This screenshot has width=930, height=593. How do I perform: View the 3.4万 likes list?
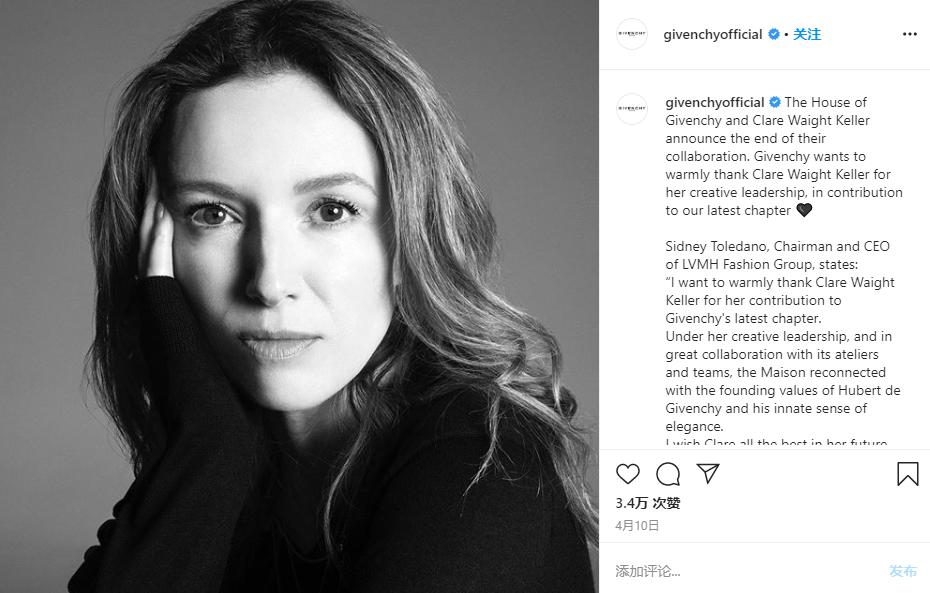[647, 503]
